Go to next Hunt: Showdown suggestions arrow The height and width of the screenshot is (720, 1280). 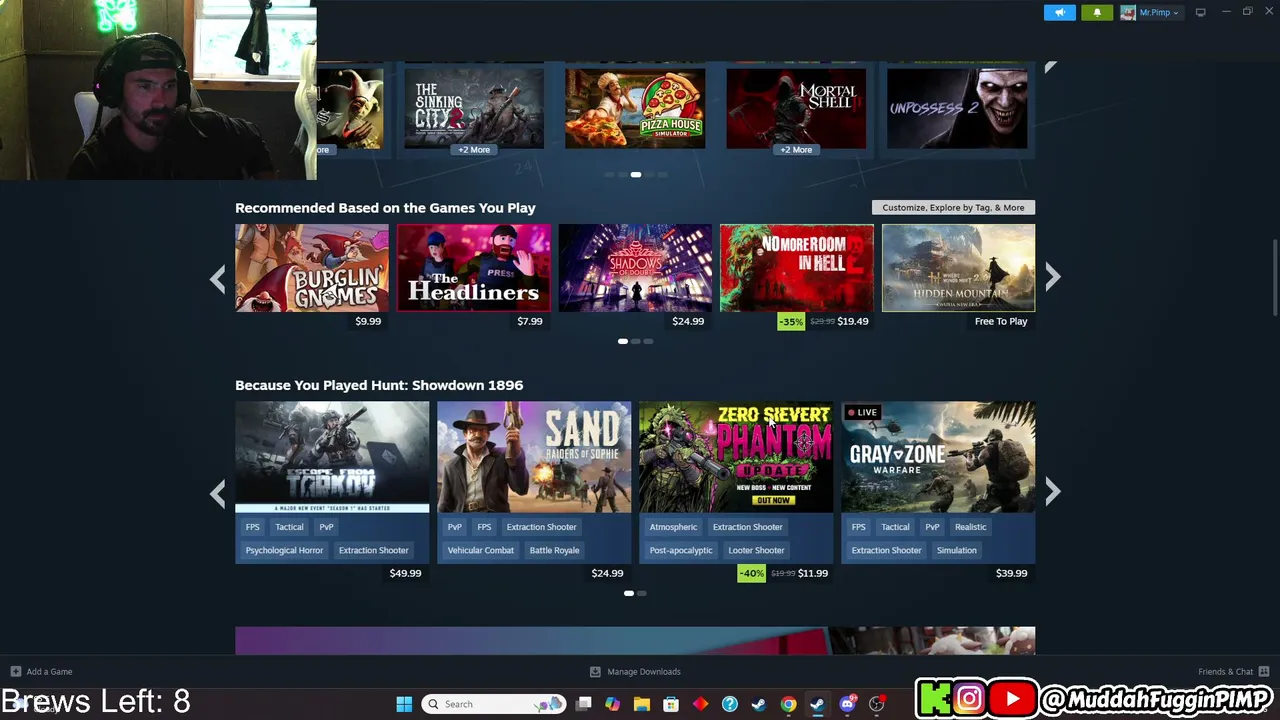point(1052,491)
